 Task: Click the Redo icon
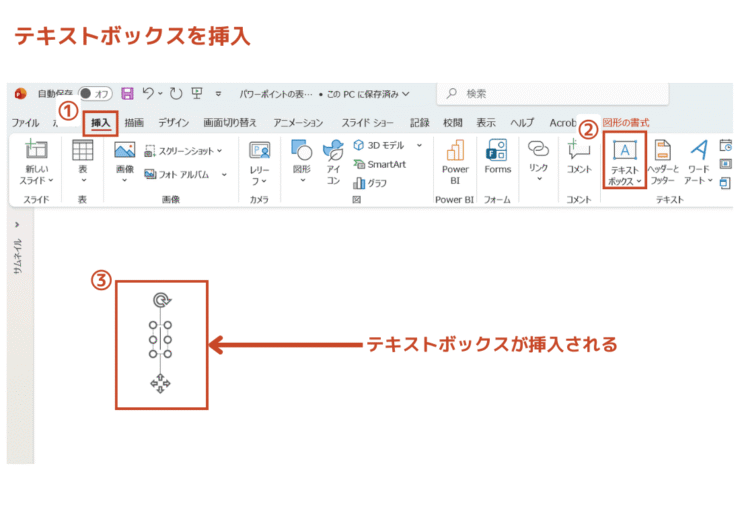coord(176,93)
